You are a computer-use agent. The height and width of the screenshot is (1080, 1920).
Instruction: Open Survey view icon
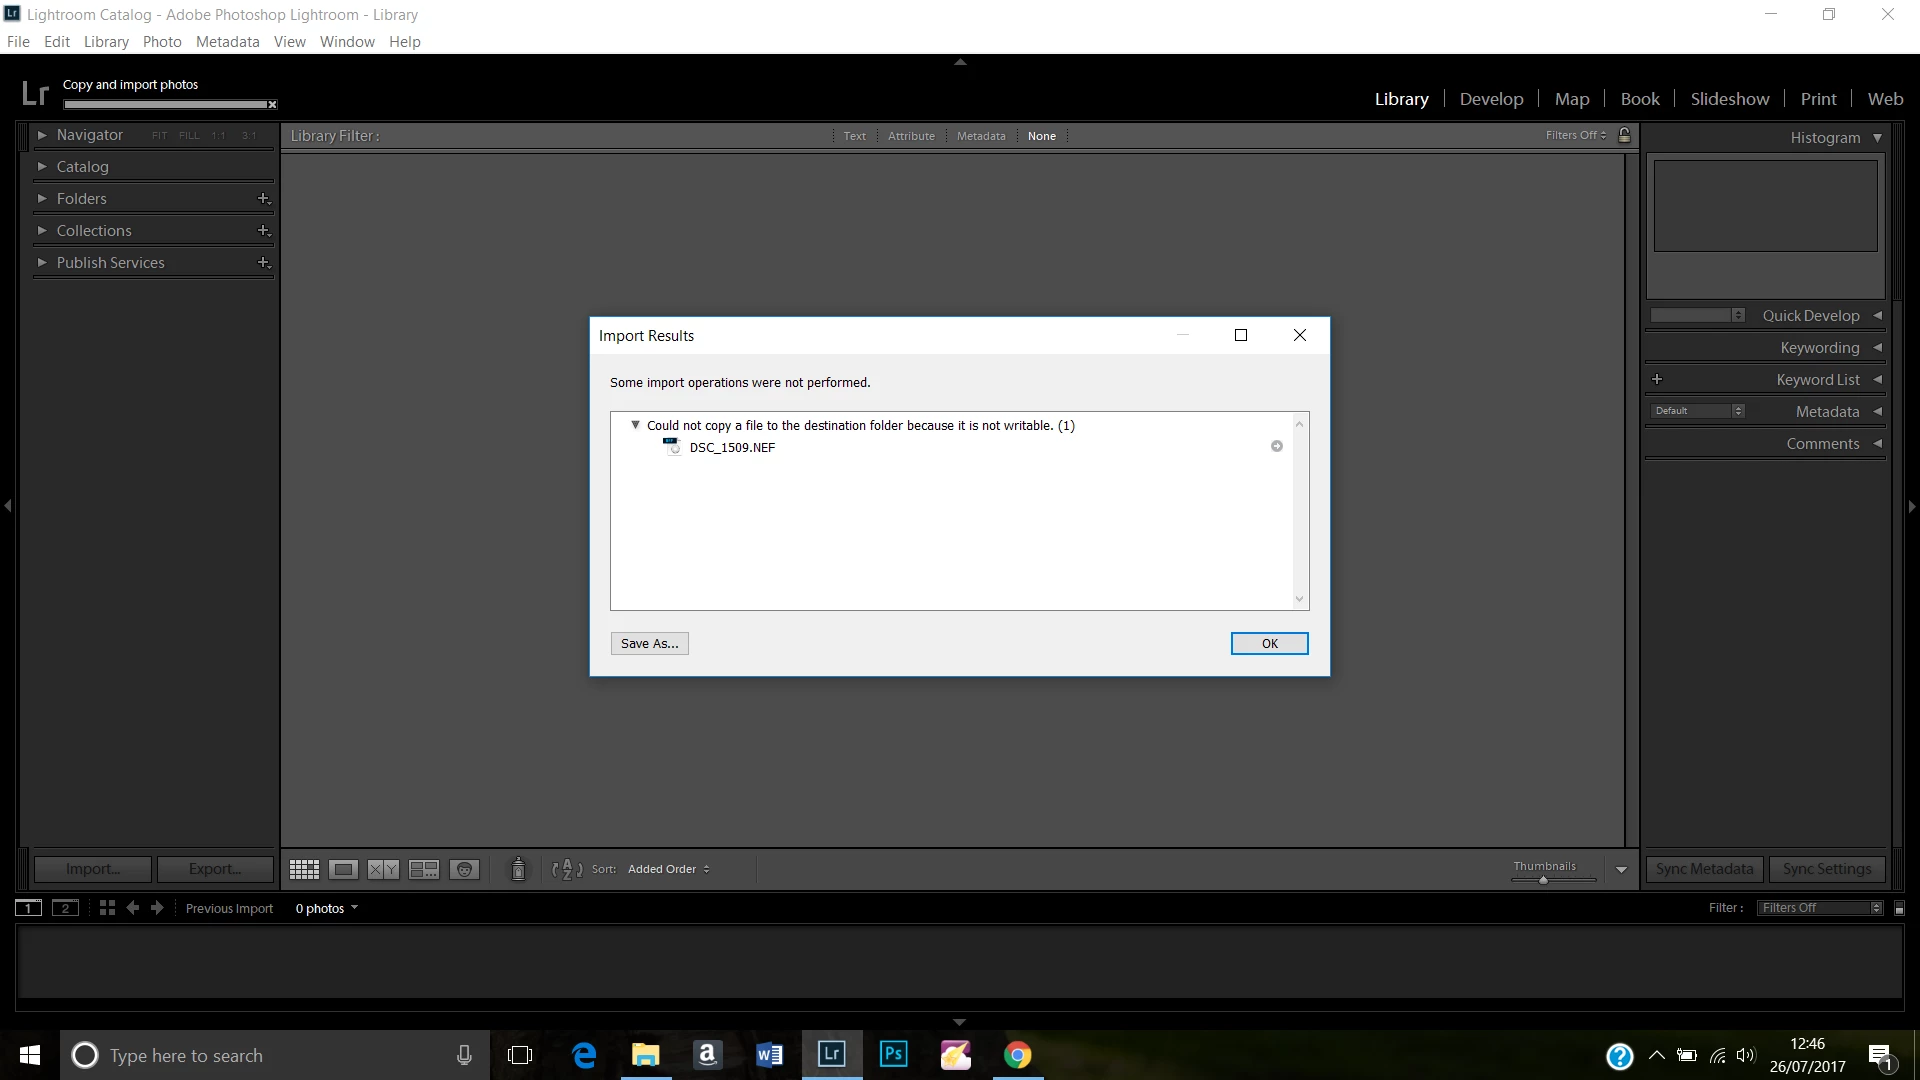pos(424,869)
